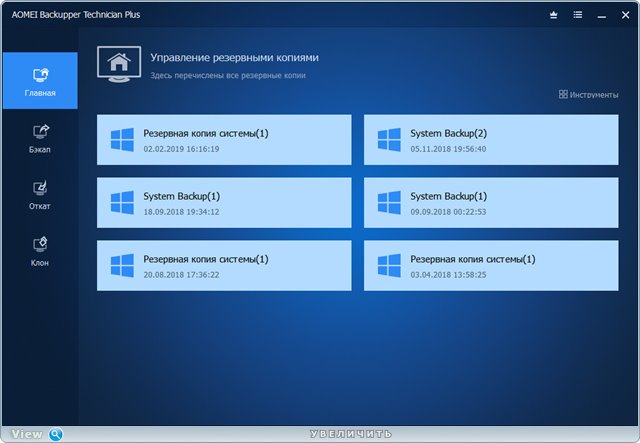Click Windows logo of 18.09.2018 backup
This screenshot has width=640, height=443.
coord(122,203)
